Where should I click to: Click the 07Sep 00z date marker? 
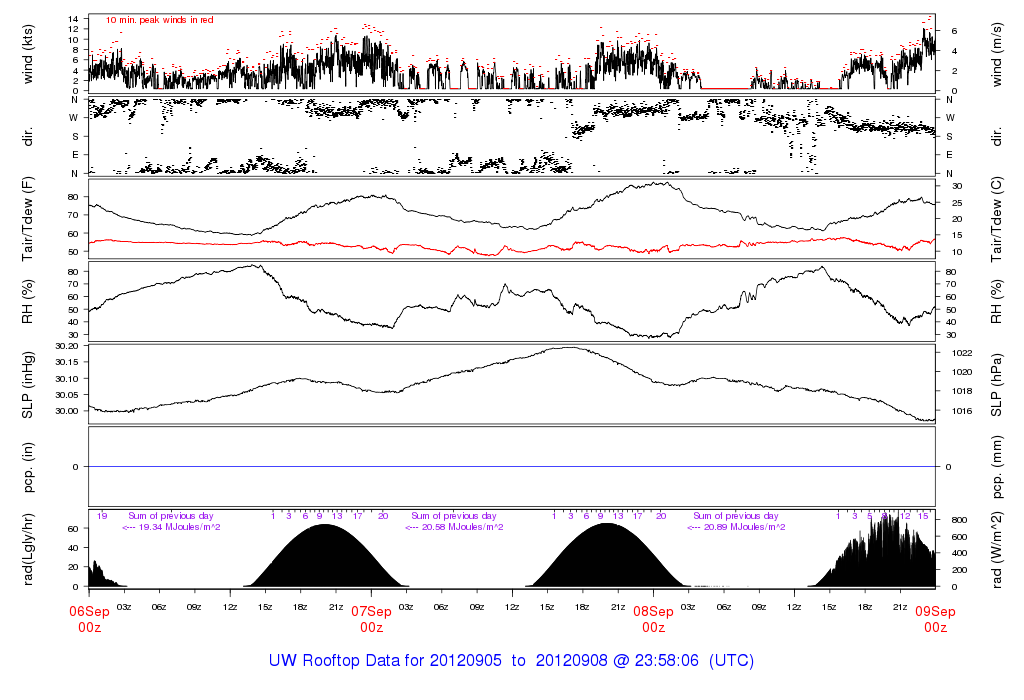(x=371, y=619)
